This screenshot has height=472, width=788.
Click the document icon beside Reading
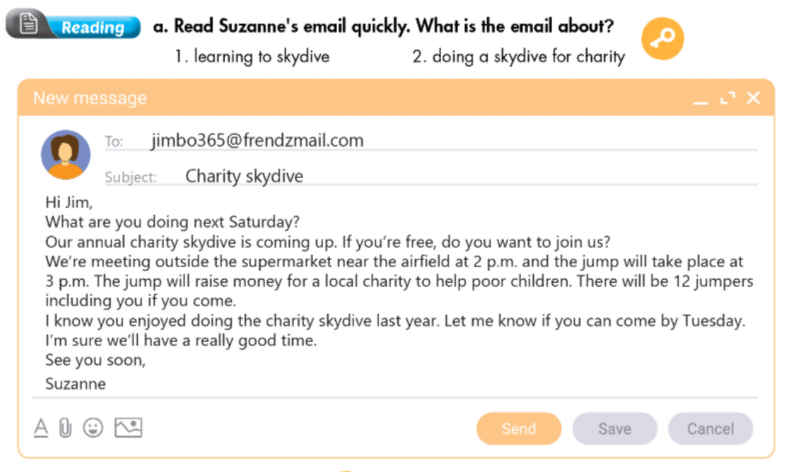pyautogui.click(x=29, y=26)
